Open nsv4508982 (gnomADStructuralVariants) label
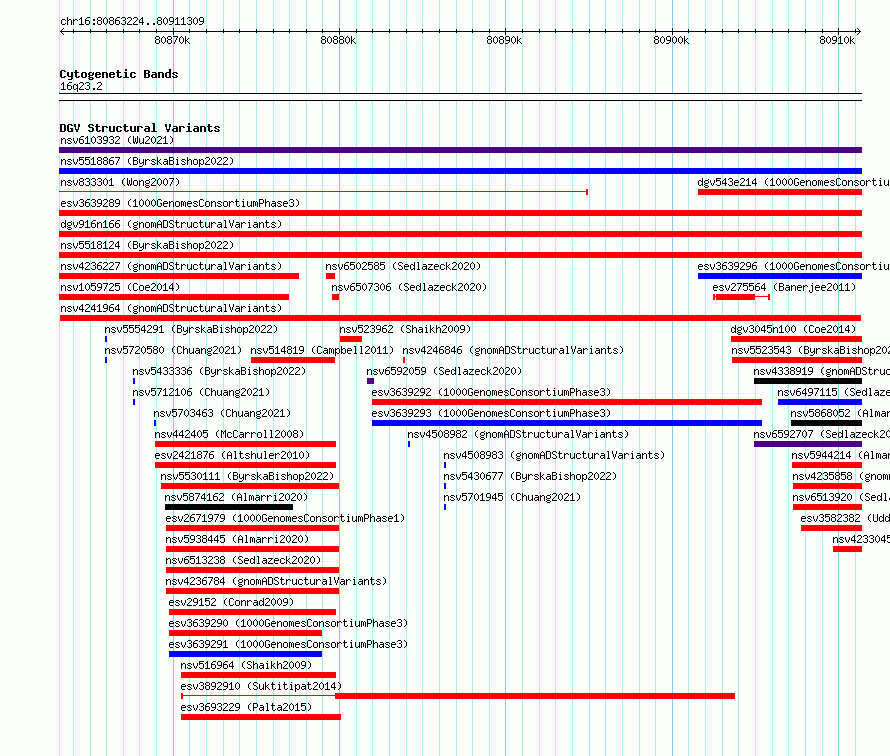This screenshot has height=756, width=890. (x=518, y=434)
